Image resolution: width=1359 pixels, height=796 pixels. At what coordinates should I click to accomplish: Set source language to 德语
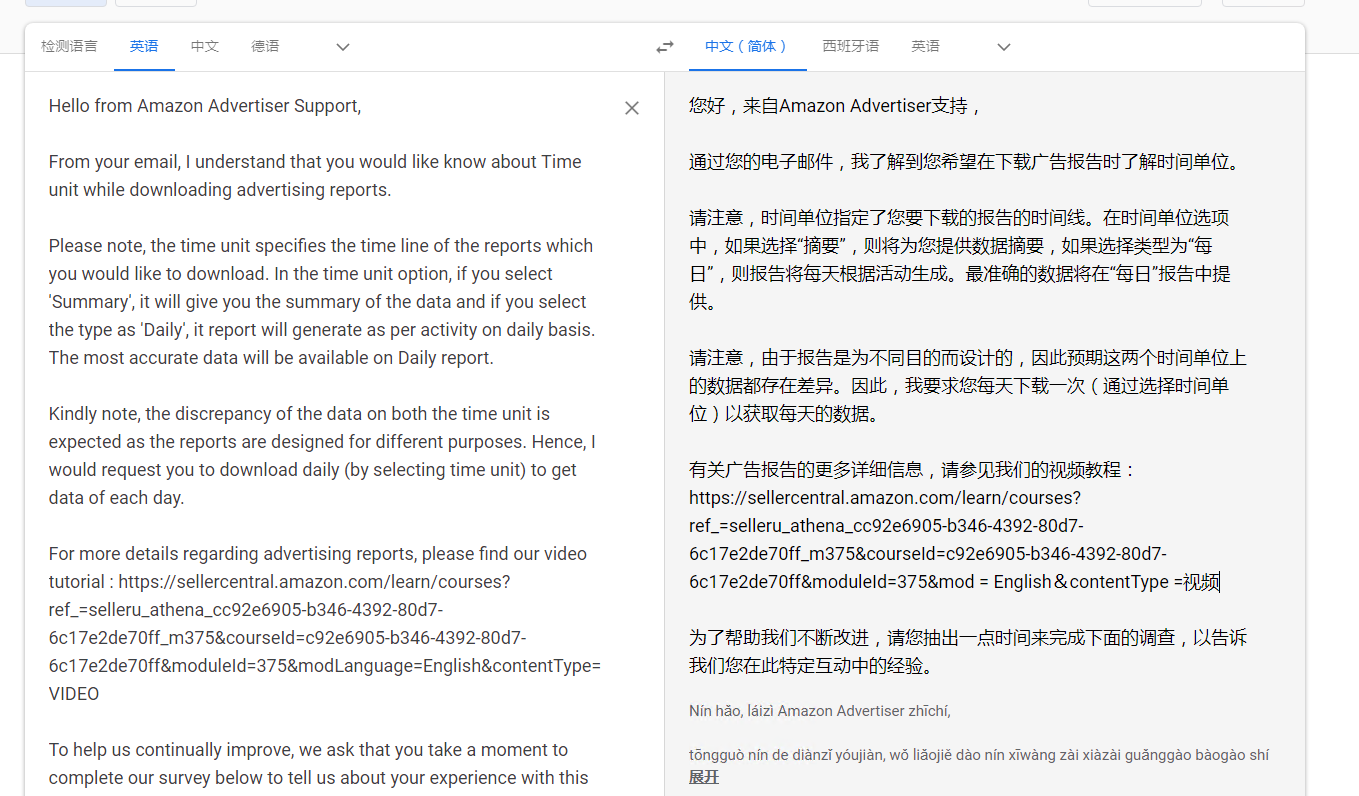point(265,46)
